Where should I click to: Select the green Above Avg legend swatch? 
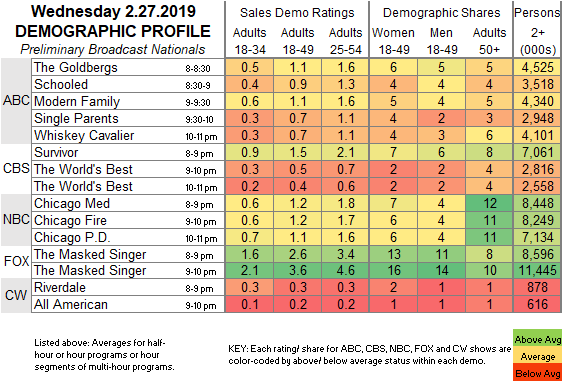[x=537, y=339]
